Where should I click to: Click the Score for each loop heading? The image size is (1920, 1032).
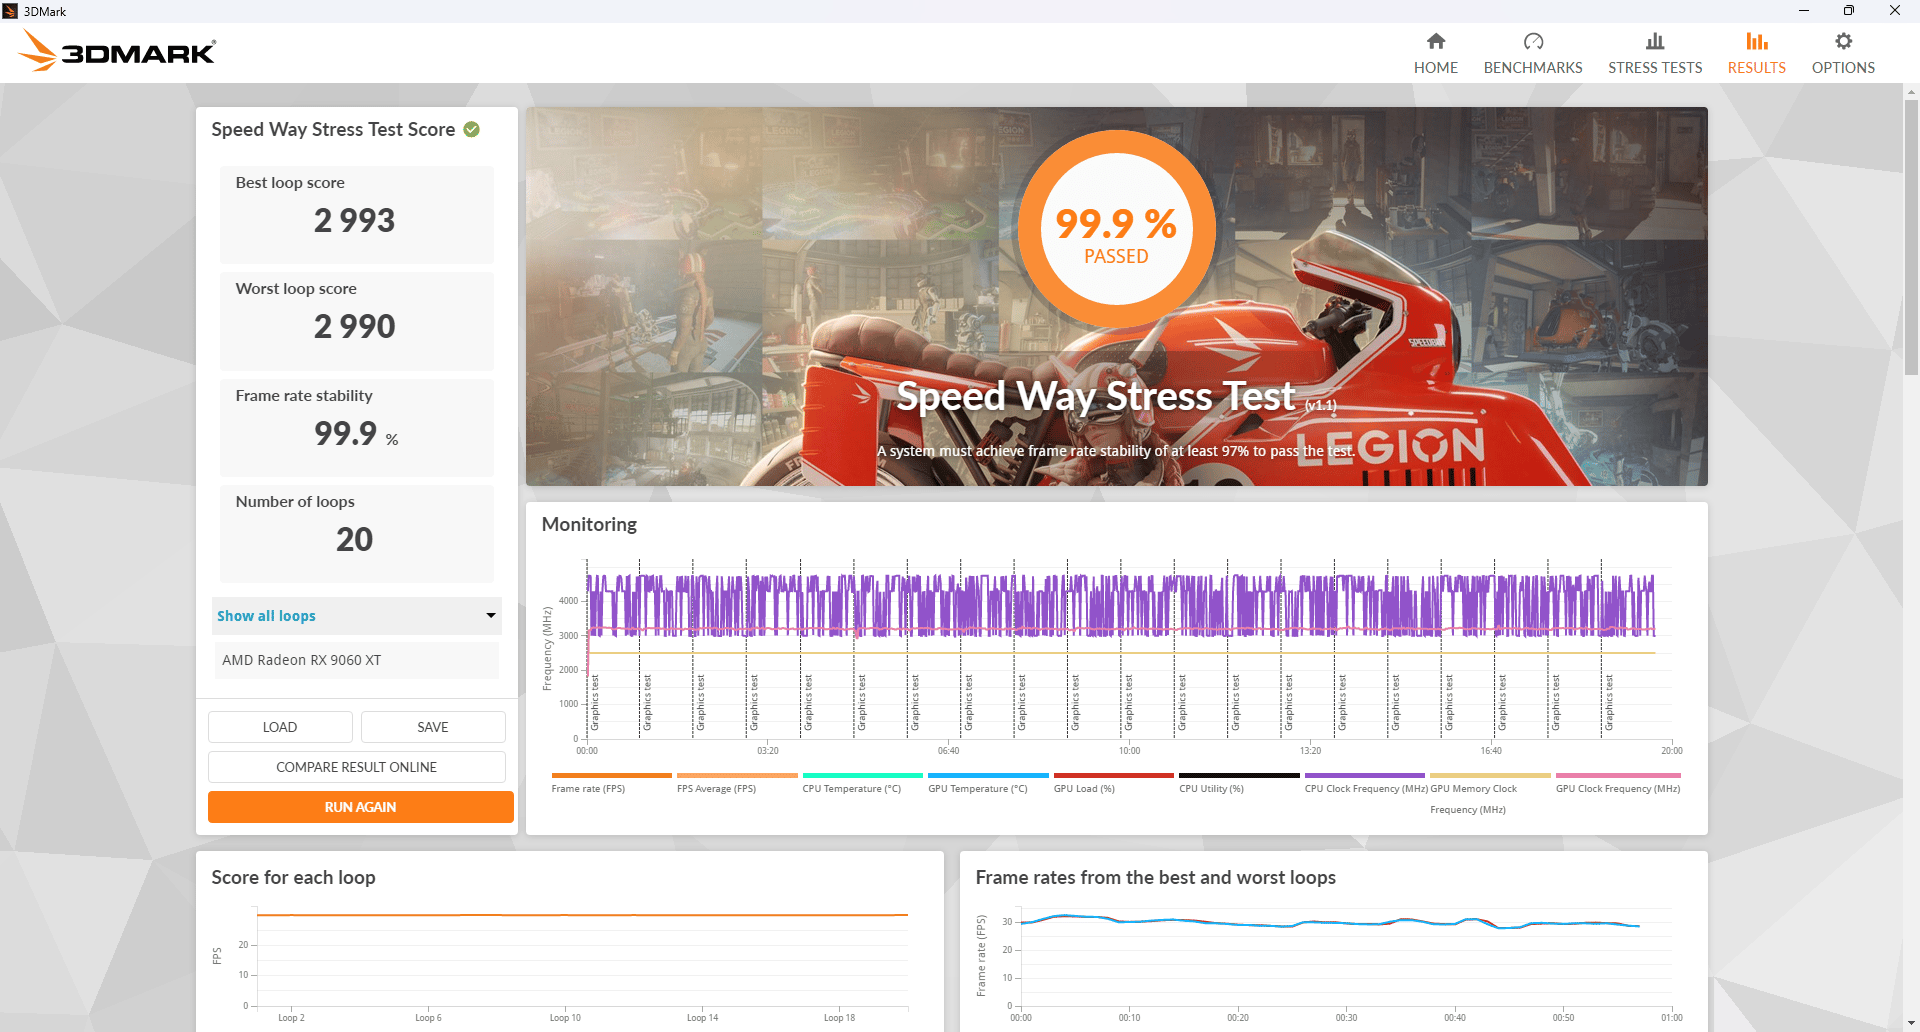click(x=293, y=878)
